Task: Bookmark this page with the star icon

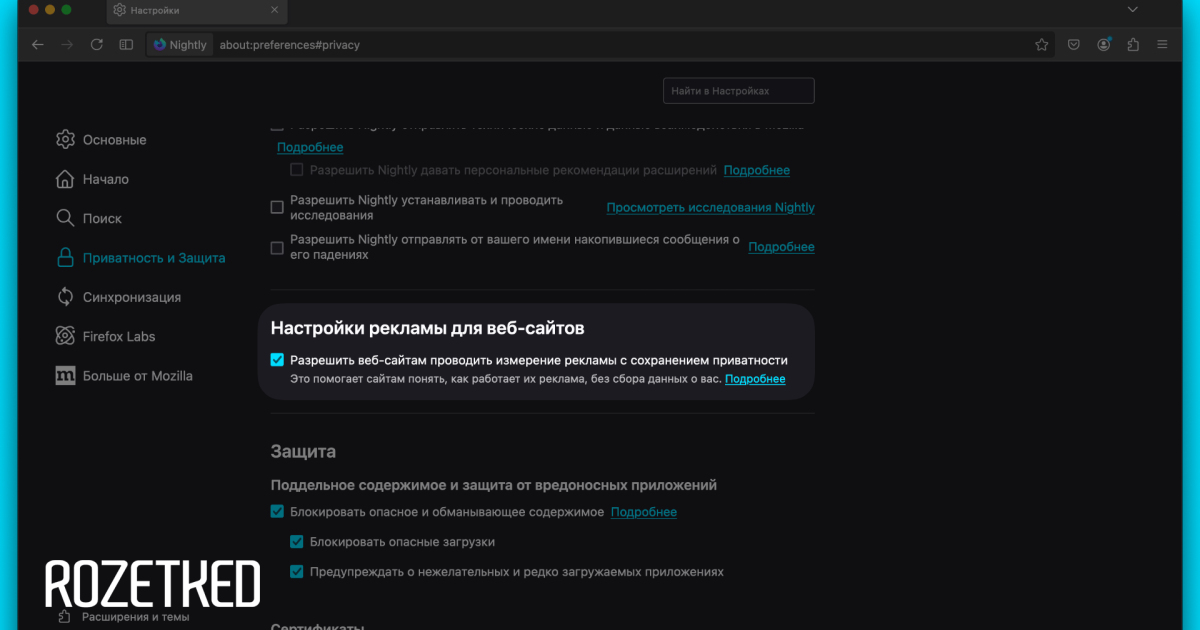Action: (1042, 44)
